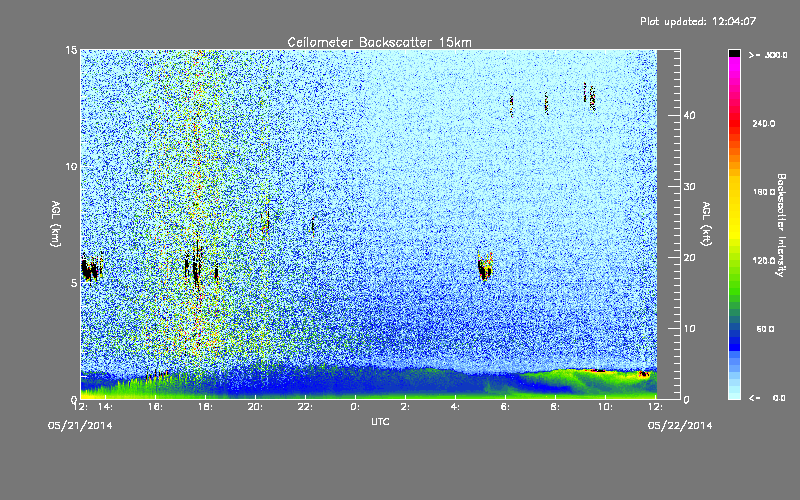
Task: Click the '6:' x-axis time label
Action: [505, 407]
